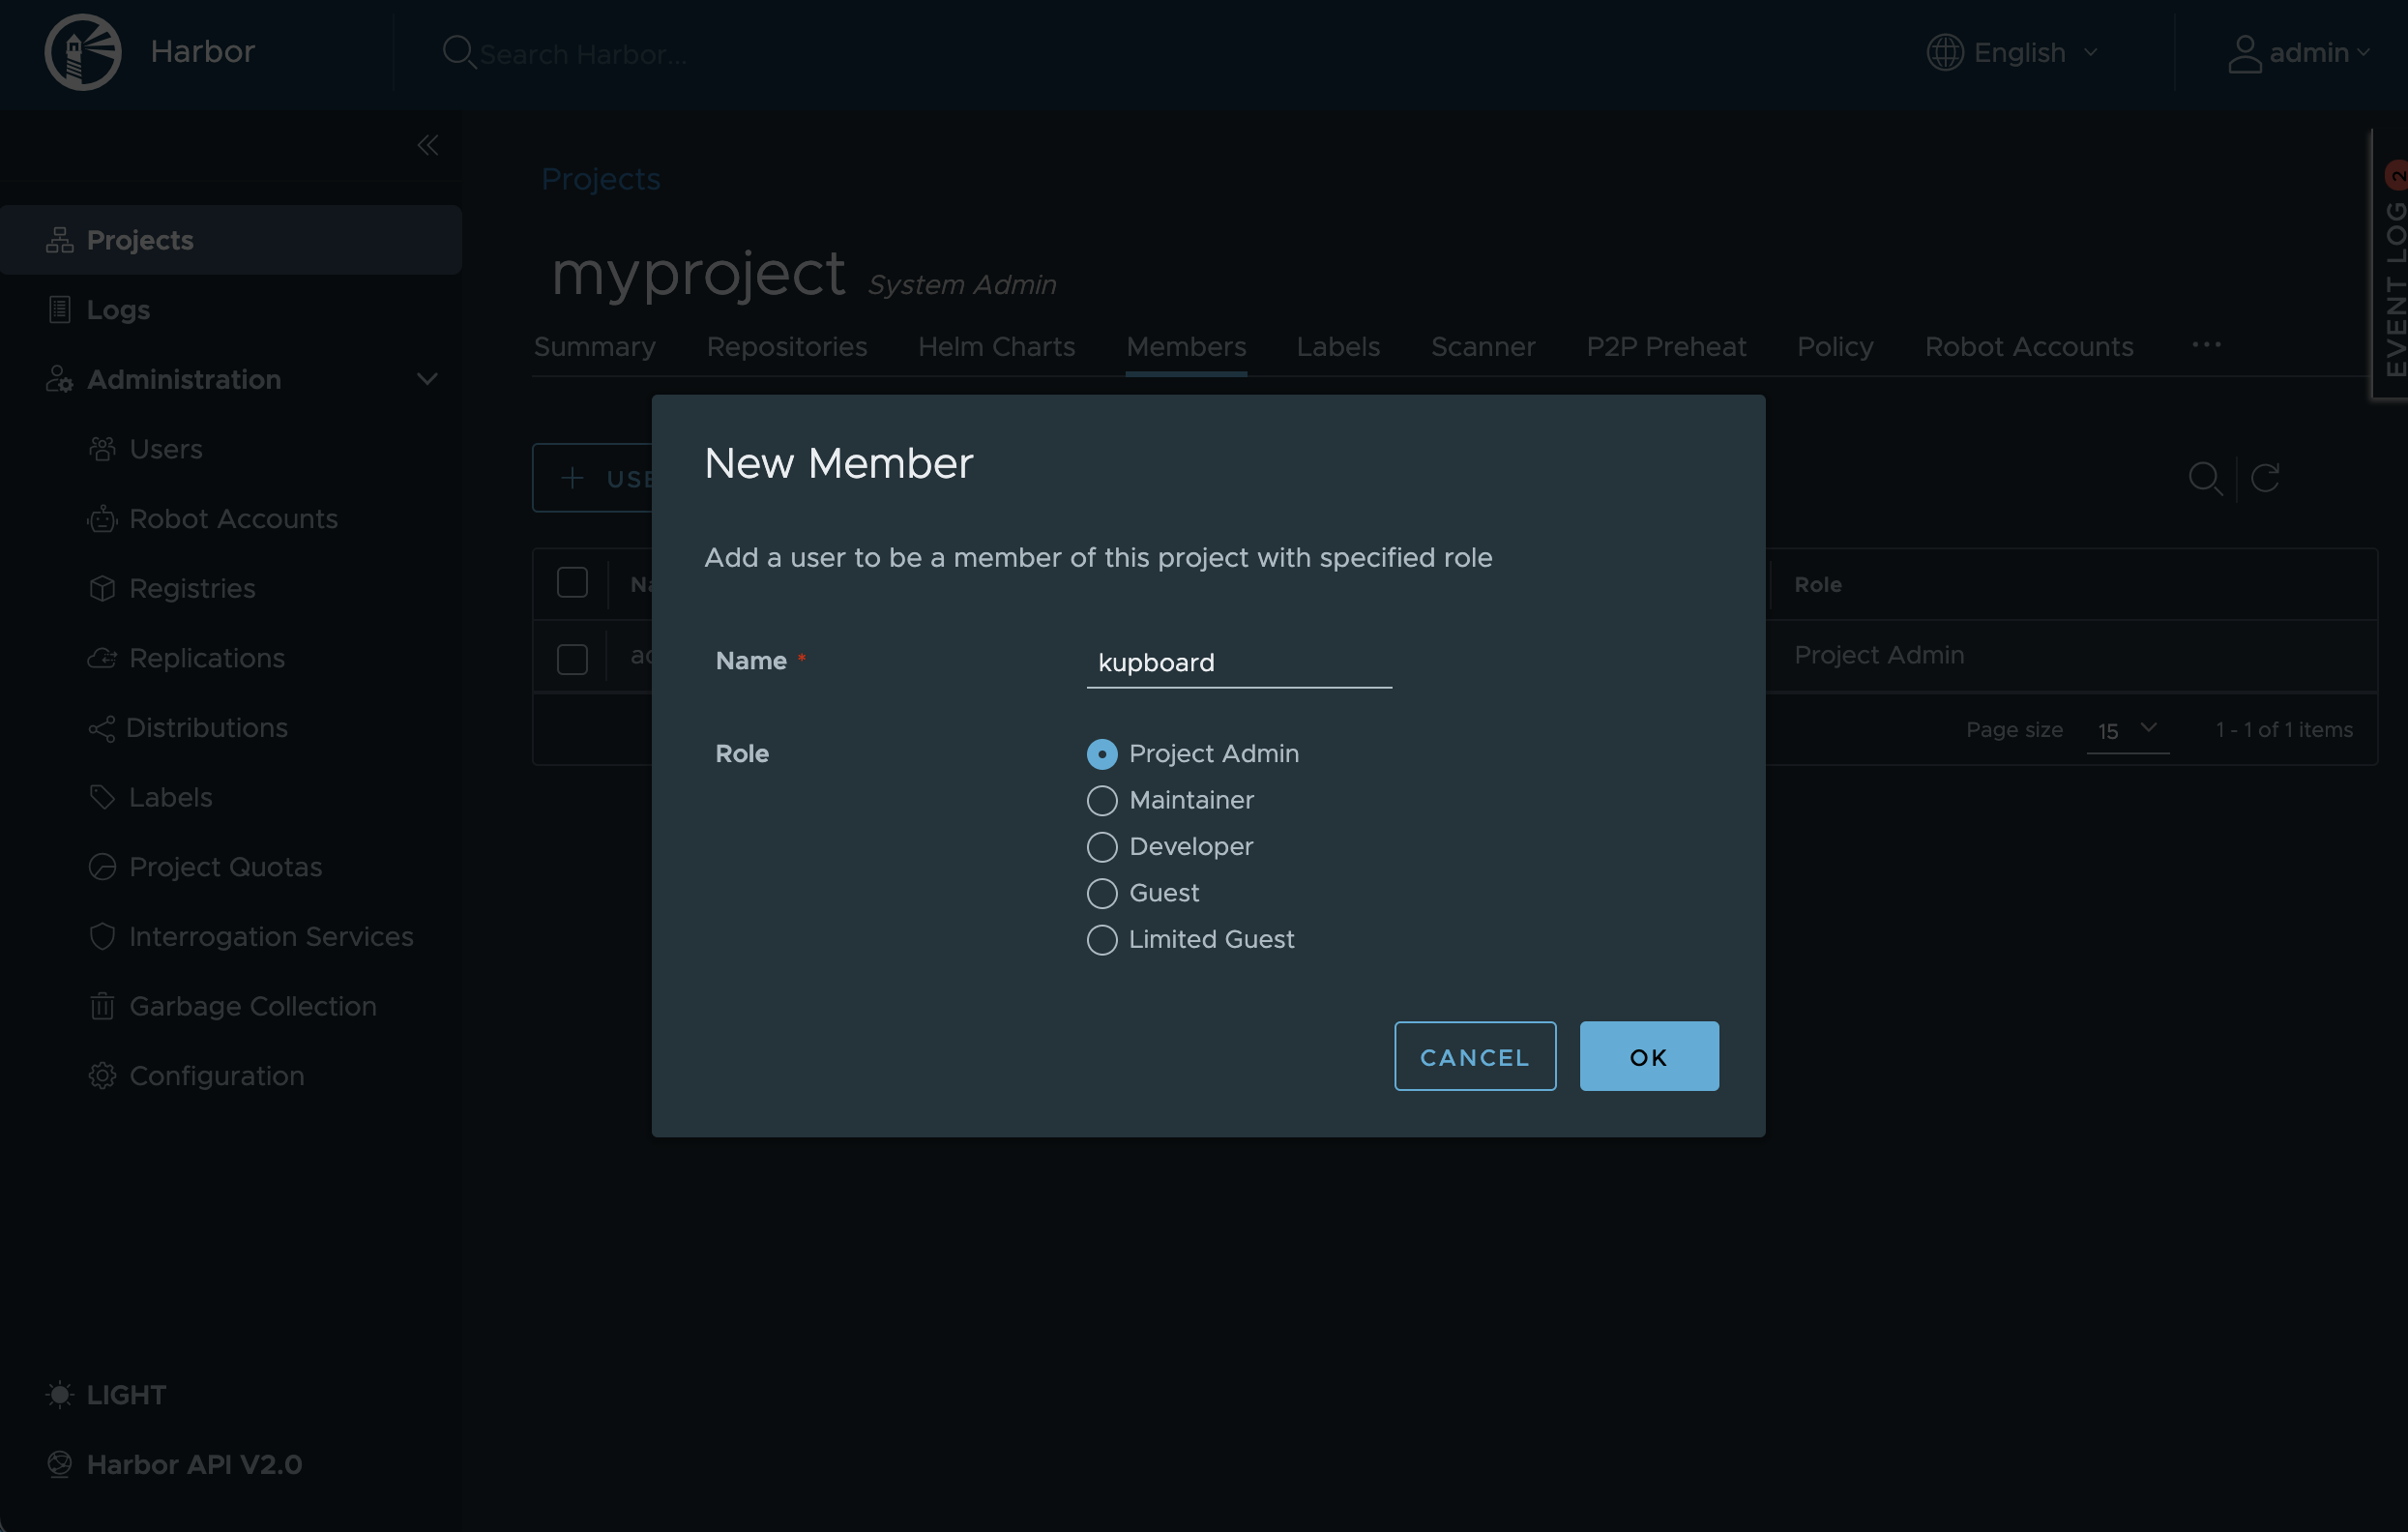The image size is (2408, 1532).
Task: Click the Registries cube icon
Action: [x=102, y=588]
